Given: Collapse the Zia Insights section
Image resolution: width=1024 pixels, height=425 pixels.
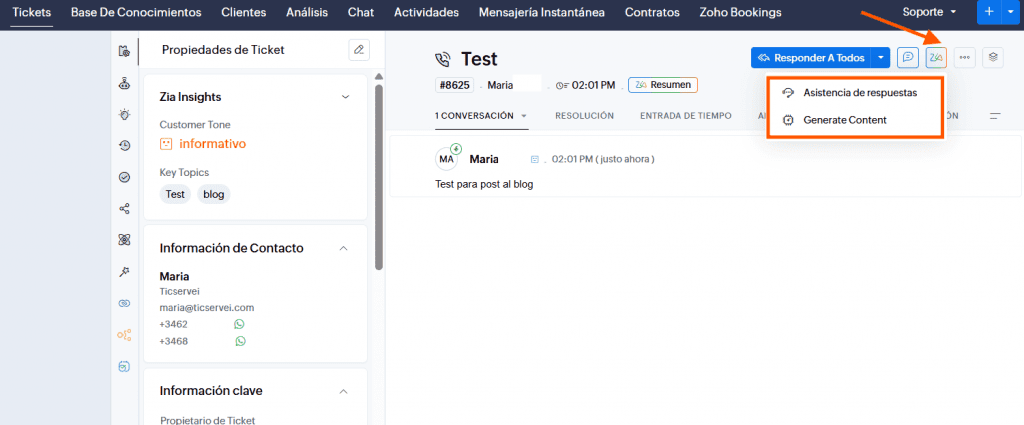Looking at the screenshot, I should [345, 97].
